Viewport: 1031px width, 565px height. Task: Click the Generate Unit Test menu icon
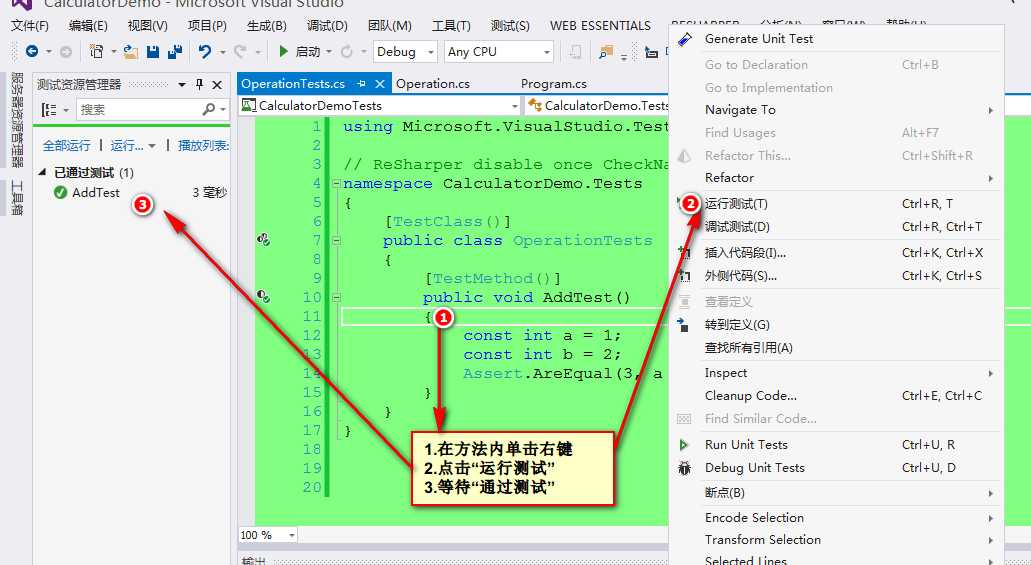pyautogui.click(x=684, y=39)
